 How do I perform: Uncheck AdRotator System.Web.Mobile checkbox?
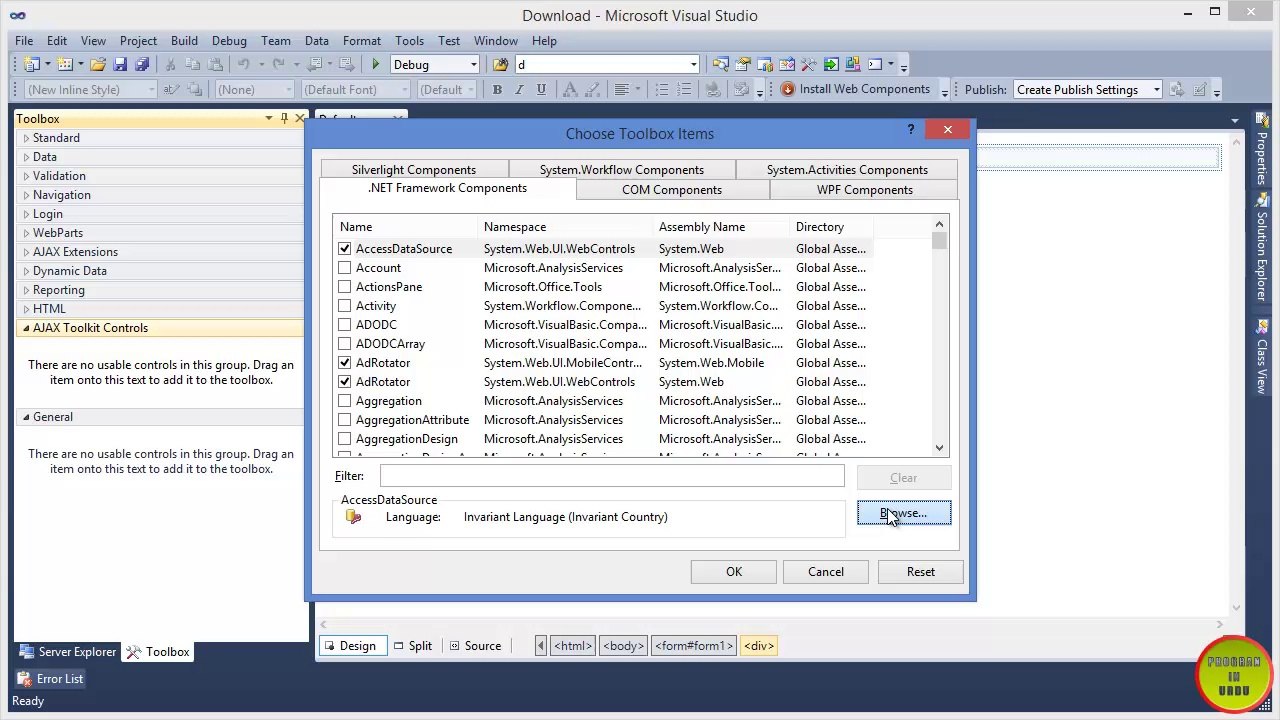tap(345, 363)
